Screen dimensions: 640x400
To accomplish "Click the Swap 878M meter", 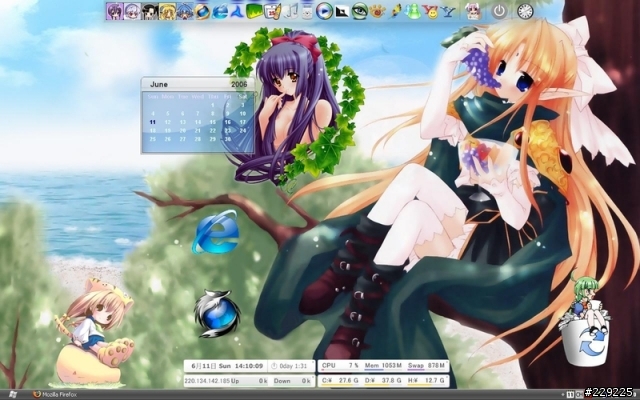I will pyautogui.click(x=426, y=366).
